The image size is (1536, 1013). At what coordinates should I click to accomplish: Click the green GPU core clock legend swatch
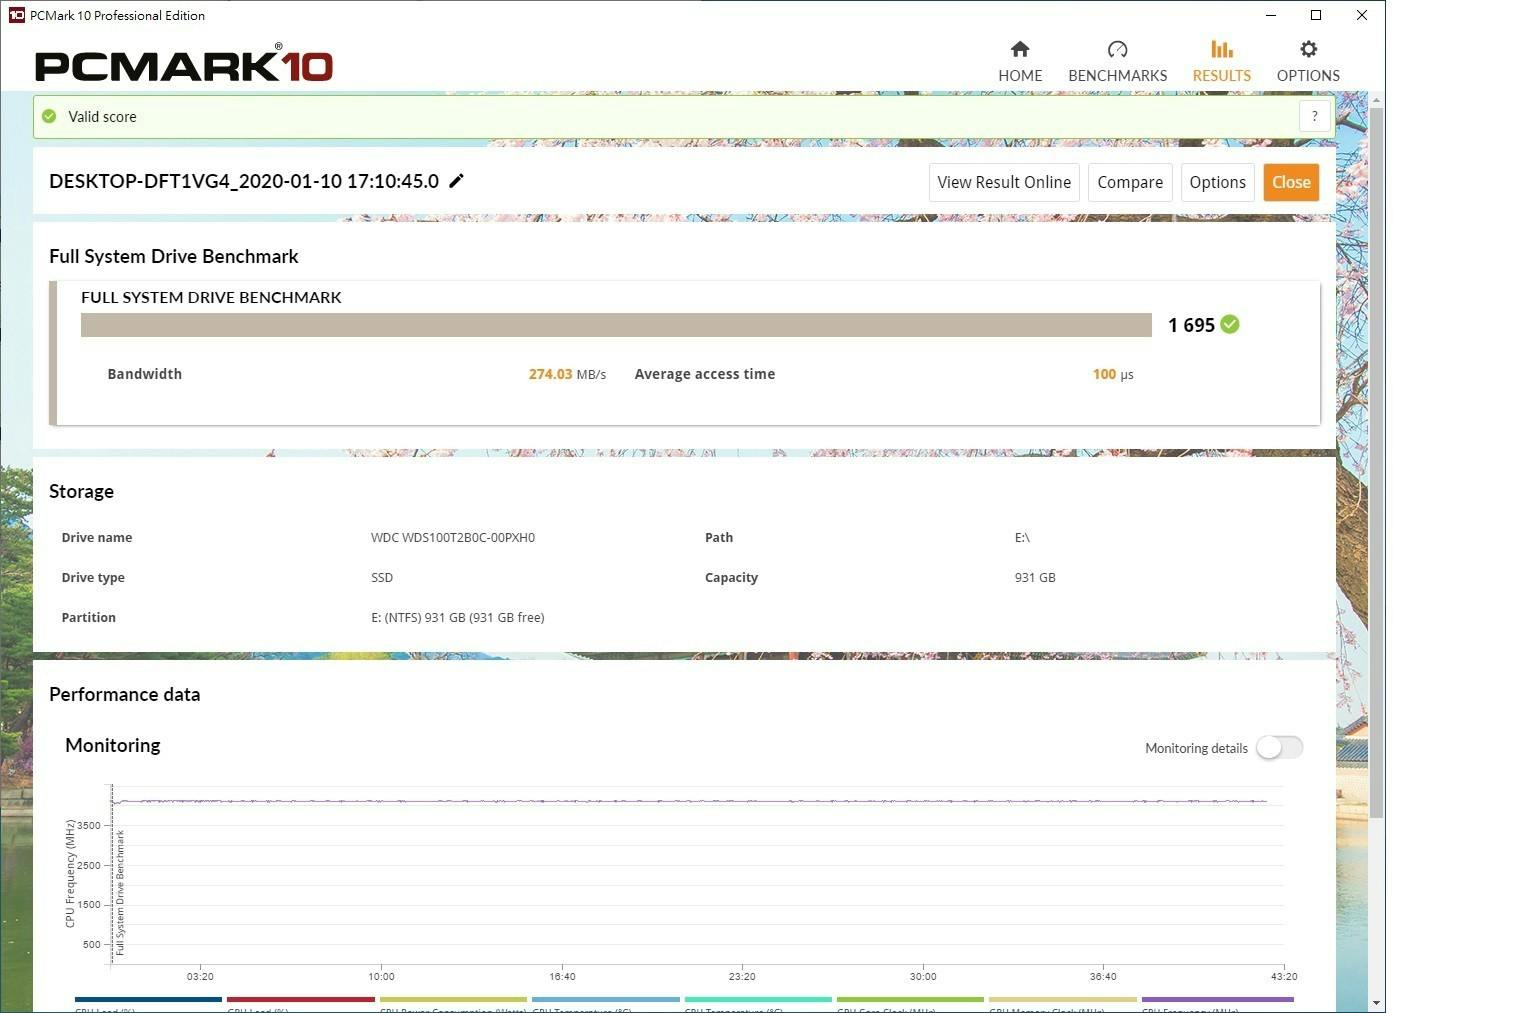[x=910, y=999]
